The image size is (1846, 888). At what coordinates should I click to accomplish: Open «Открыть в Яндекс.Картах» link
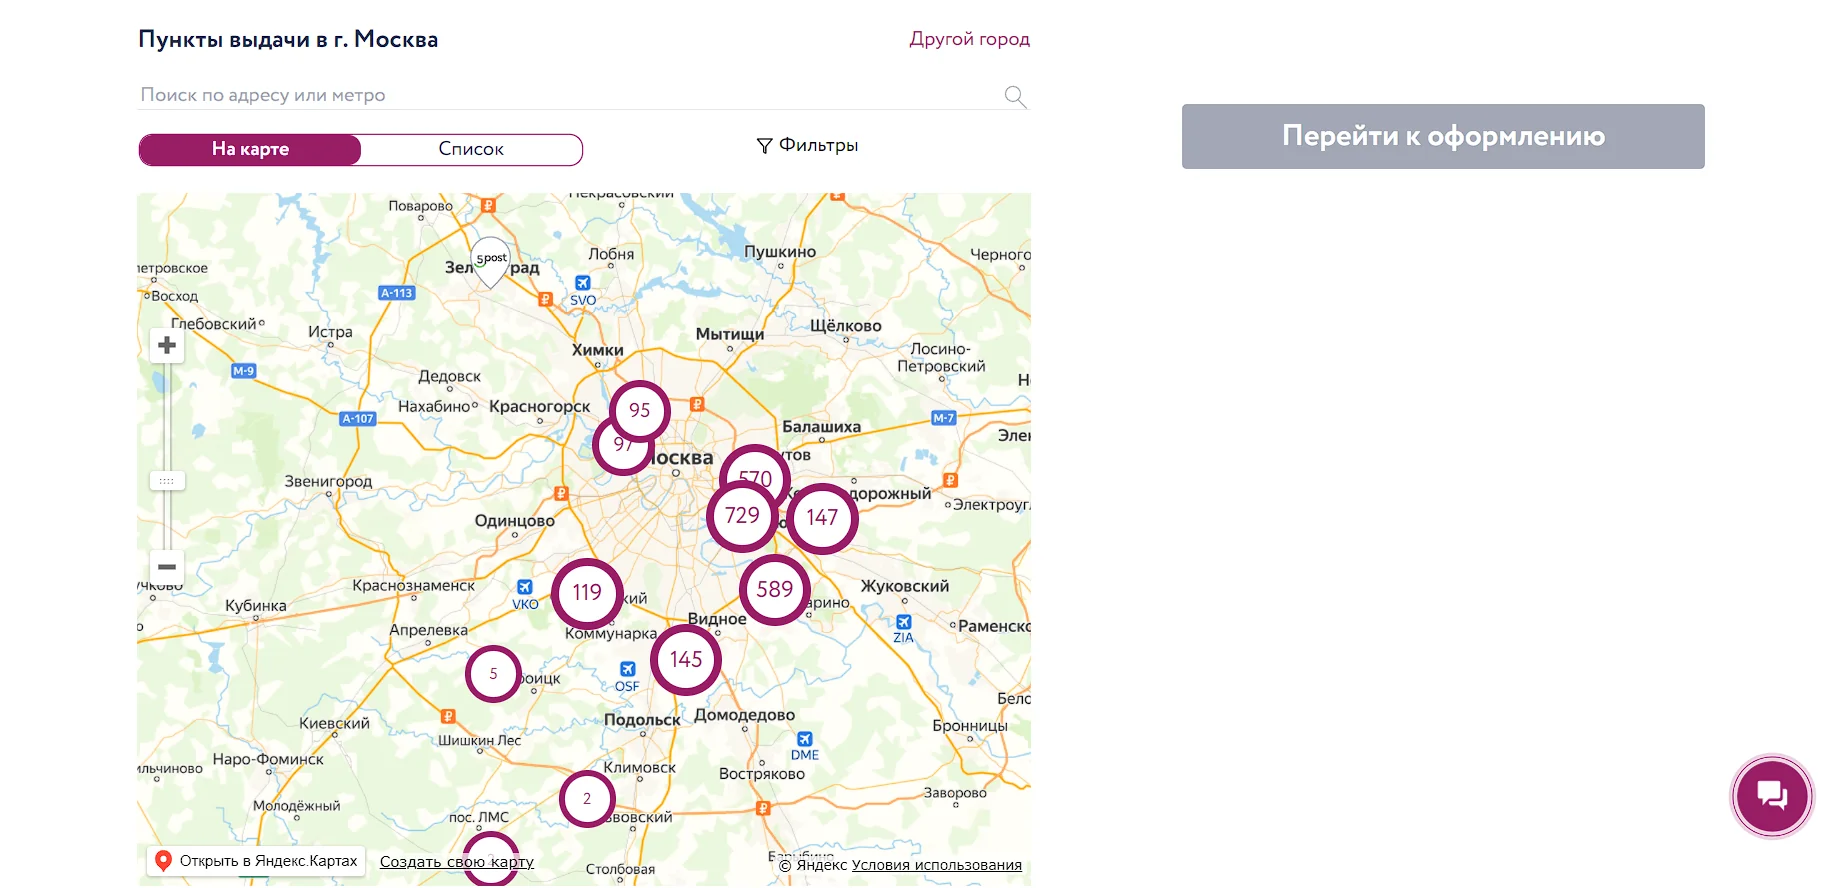(x=256, y=861)
